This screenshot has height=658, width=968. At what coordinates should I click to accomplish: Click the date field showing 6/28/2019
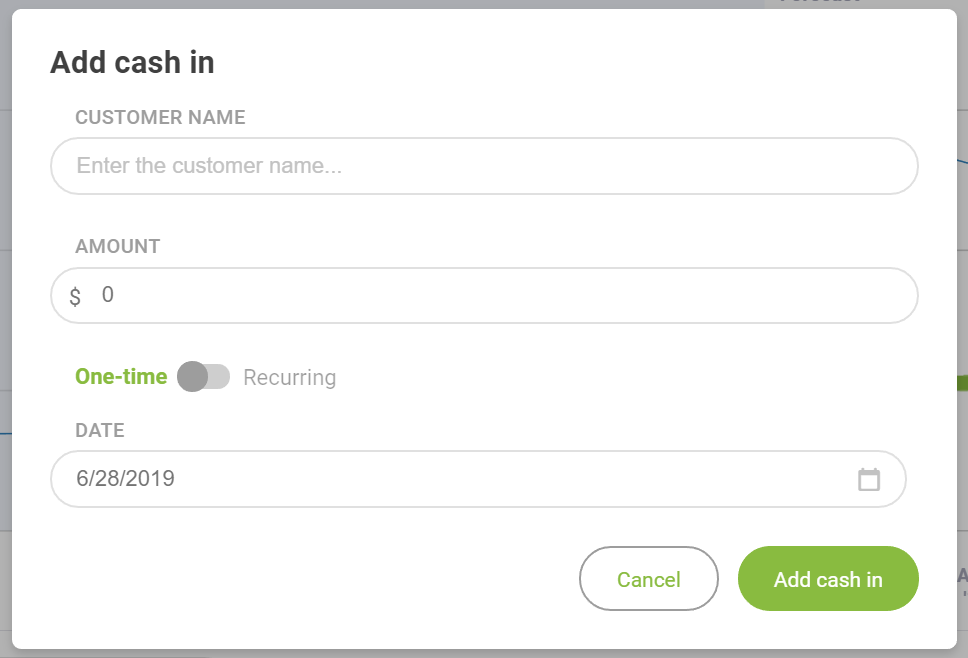click(478, 479)
